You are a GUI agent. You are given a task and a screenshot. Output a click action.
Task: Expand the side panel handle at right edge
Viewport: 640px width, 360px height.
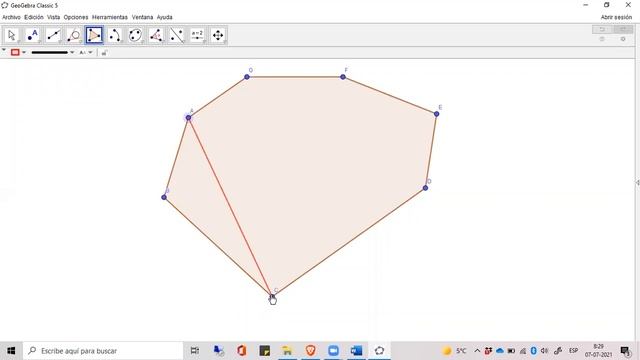point(638,183)
